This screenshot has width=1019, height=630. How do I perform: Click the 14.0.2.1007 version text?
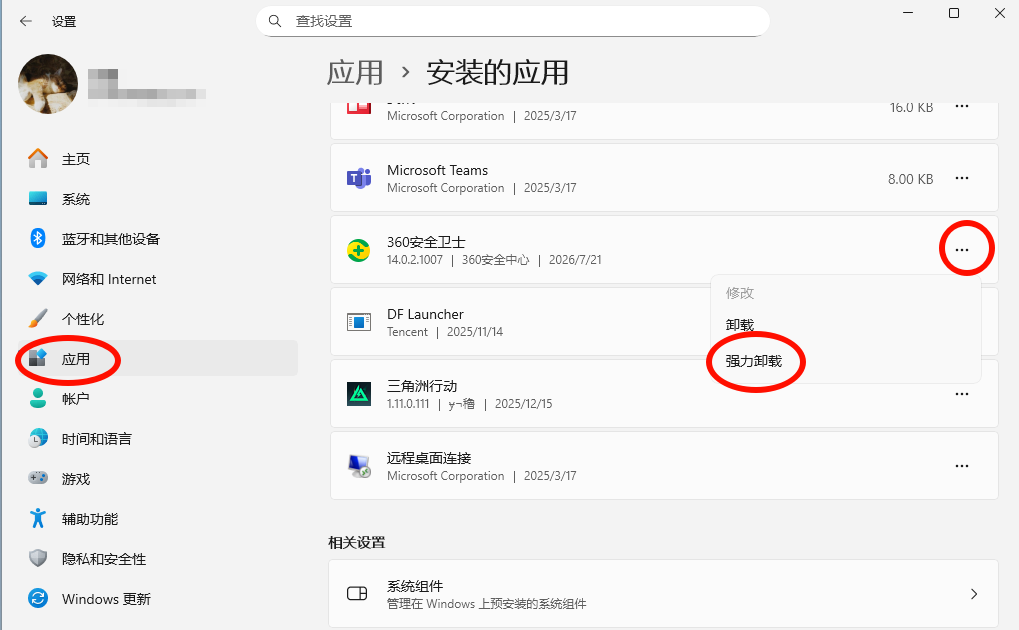click(x=415, y=260)
